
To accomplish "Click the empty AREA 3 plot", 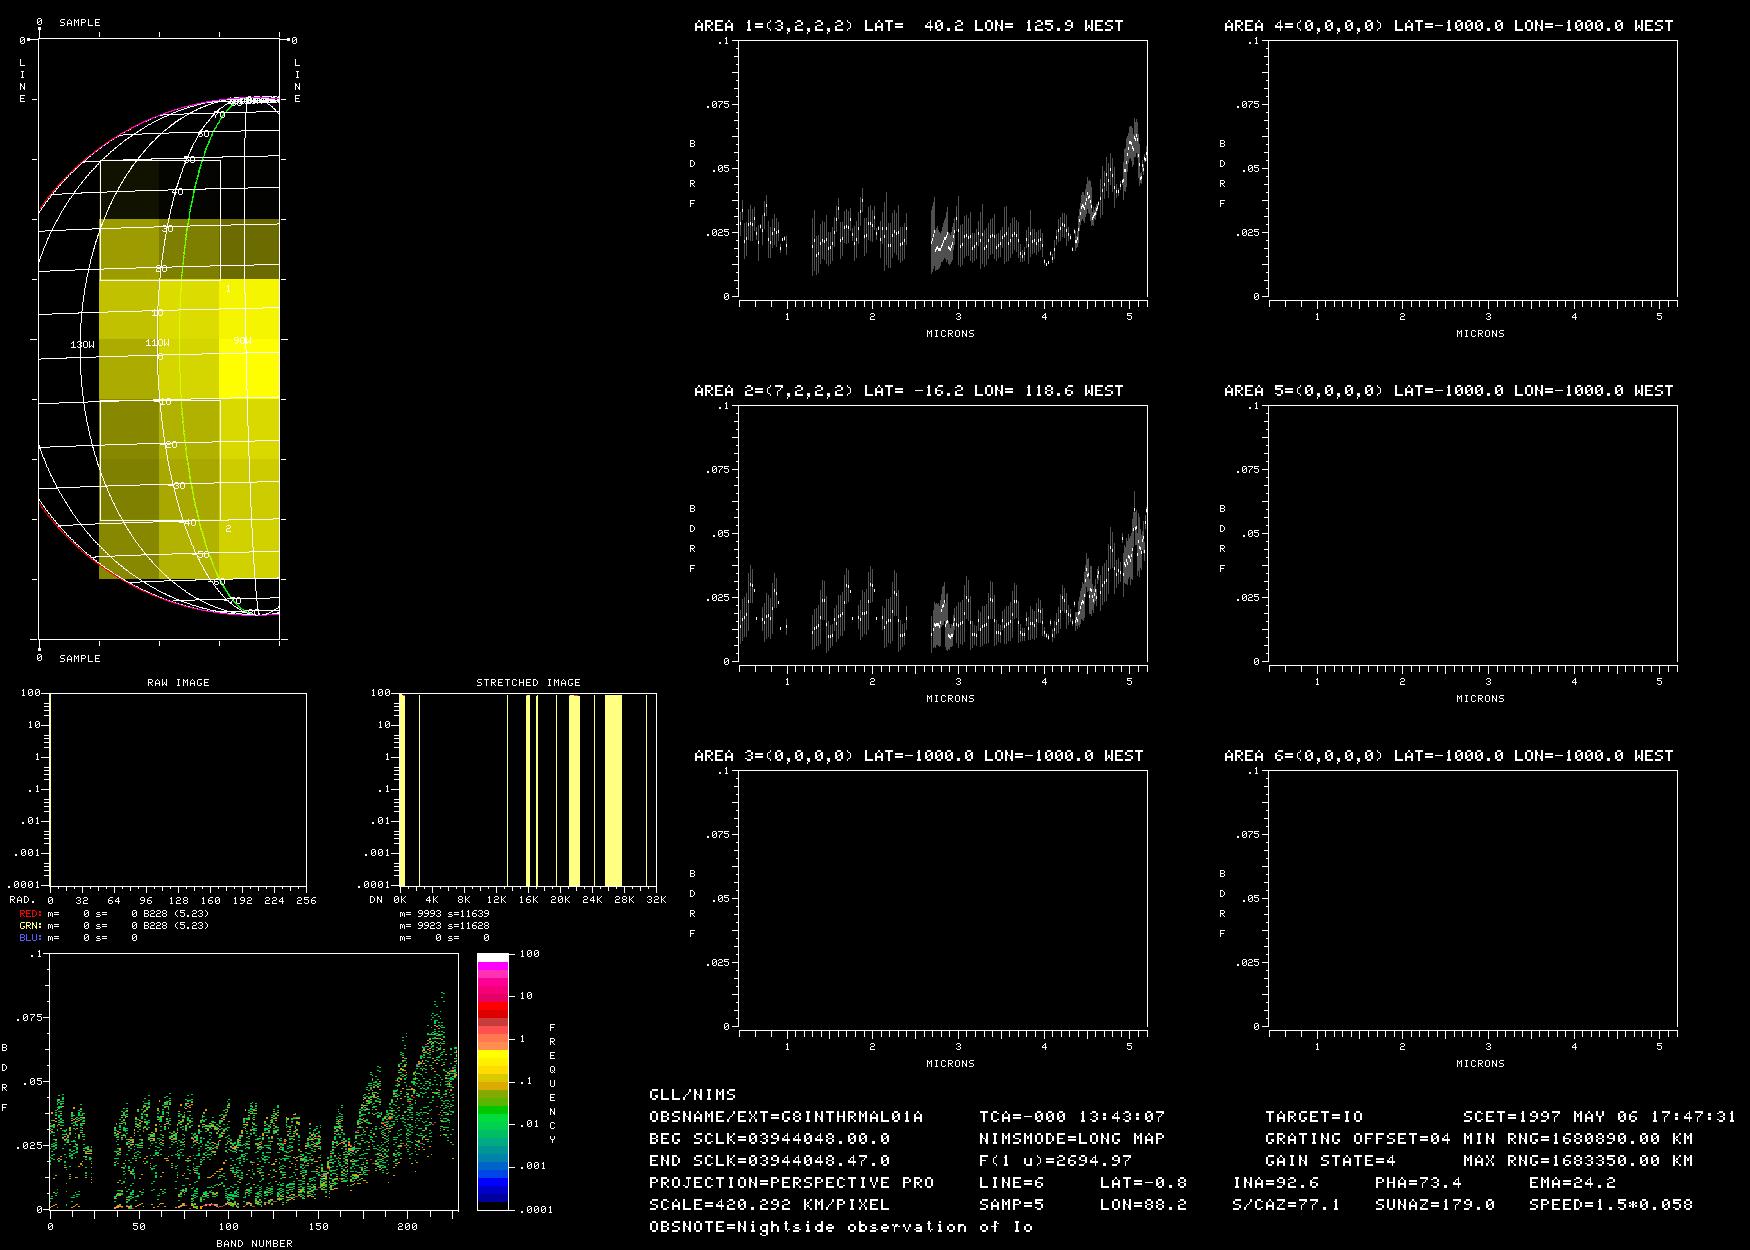I will click(943, 899).
